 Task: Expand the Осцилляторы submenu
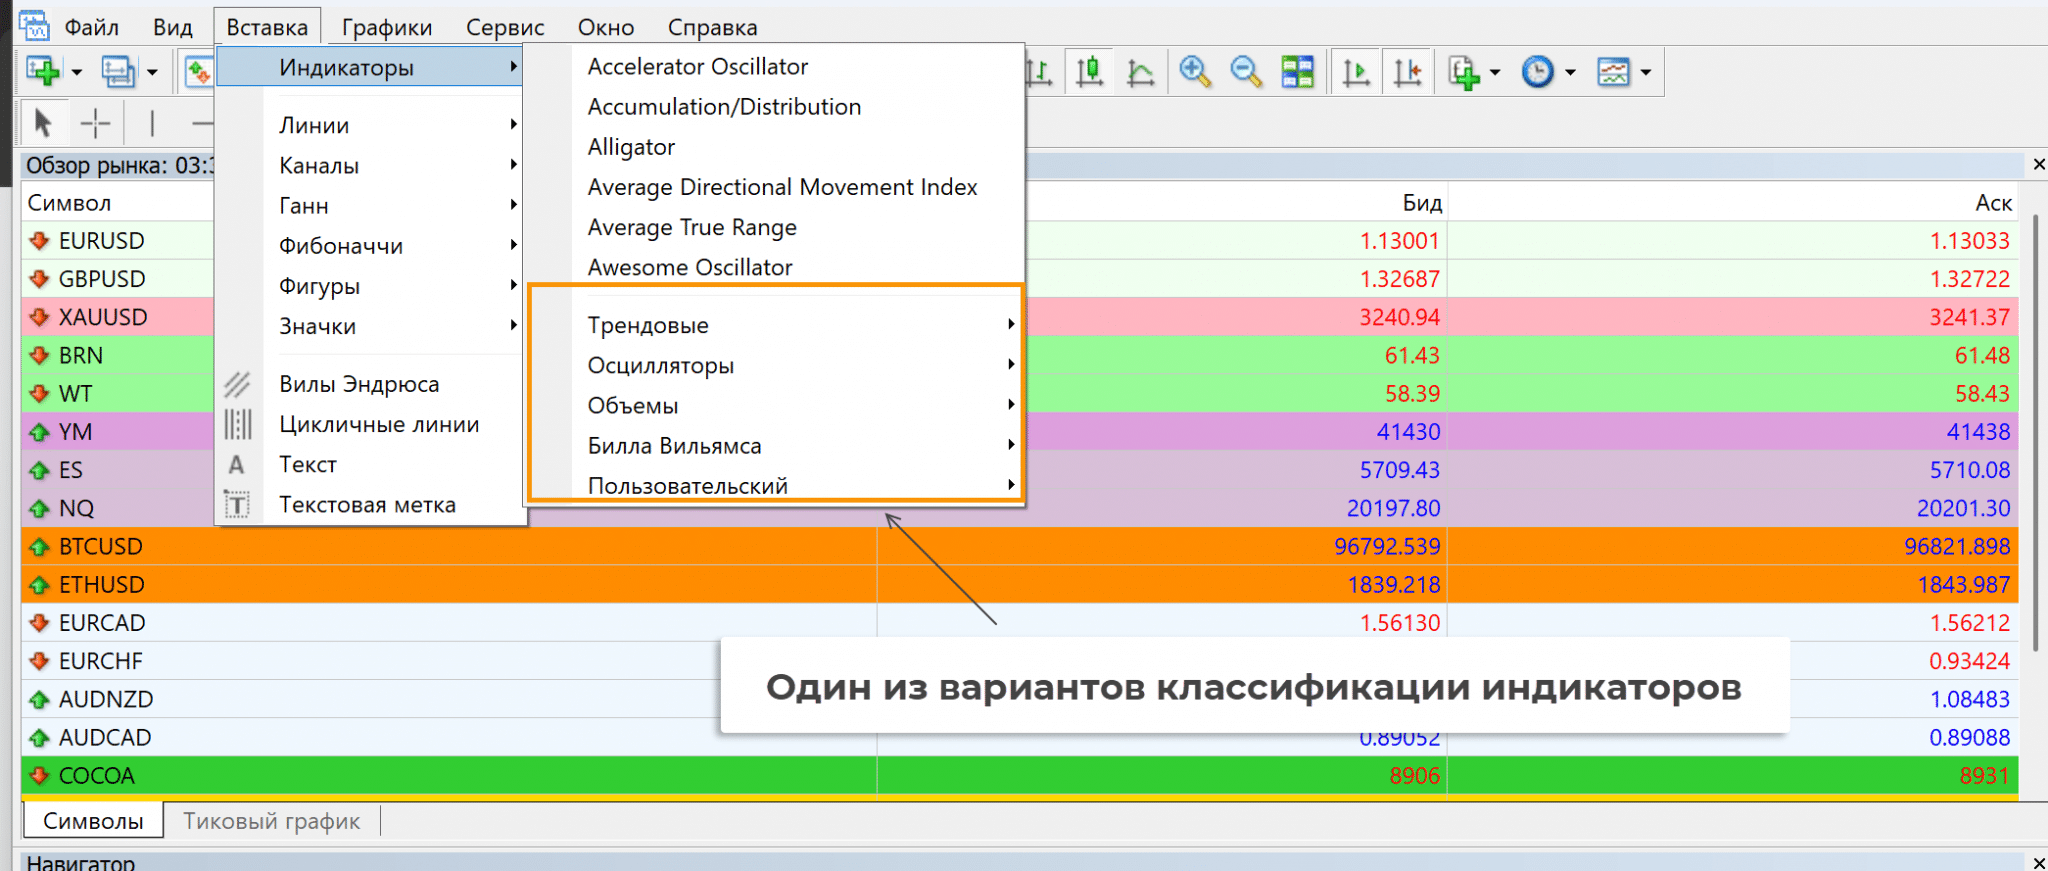(661, 366)
